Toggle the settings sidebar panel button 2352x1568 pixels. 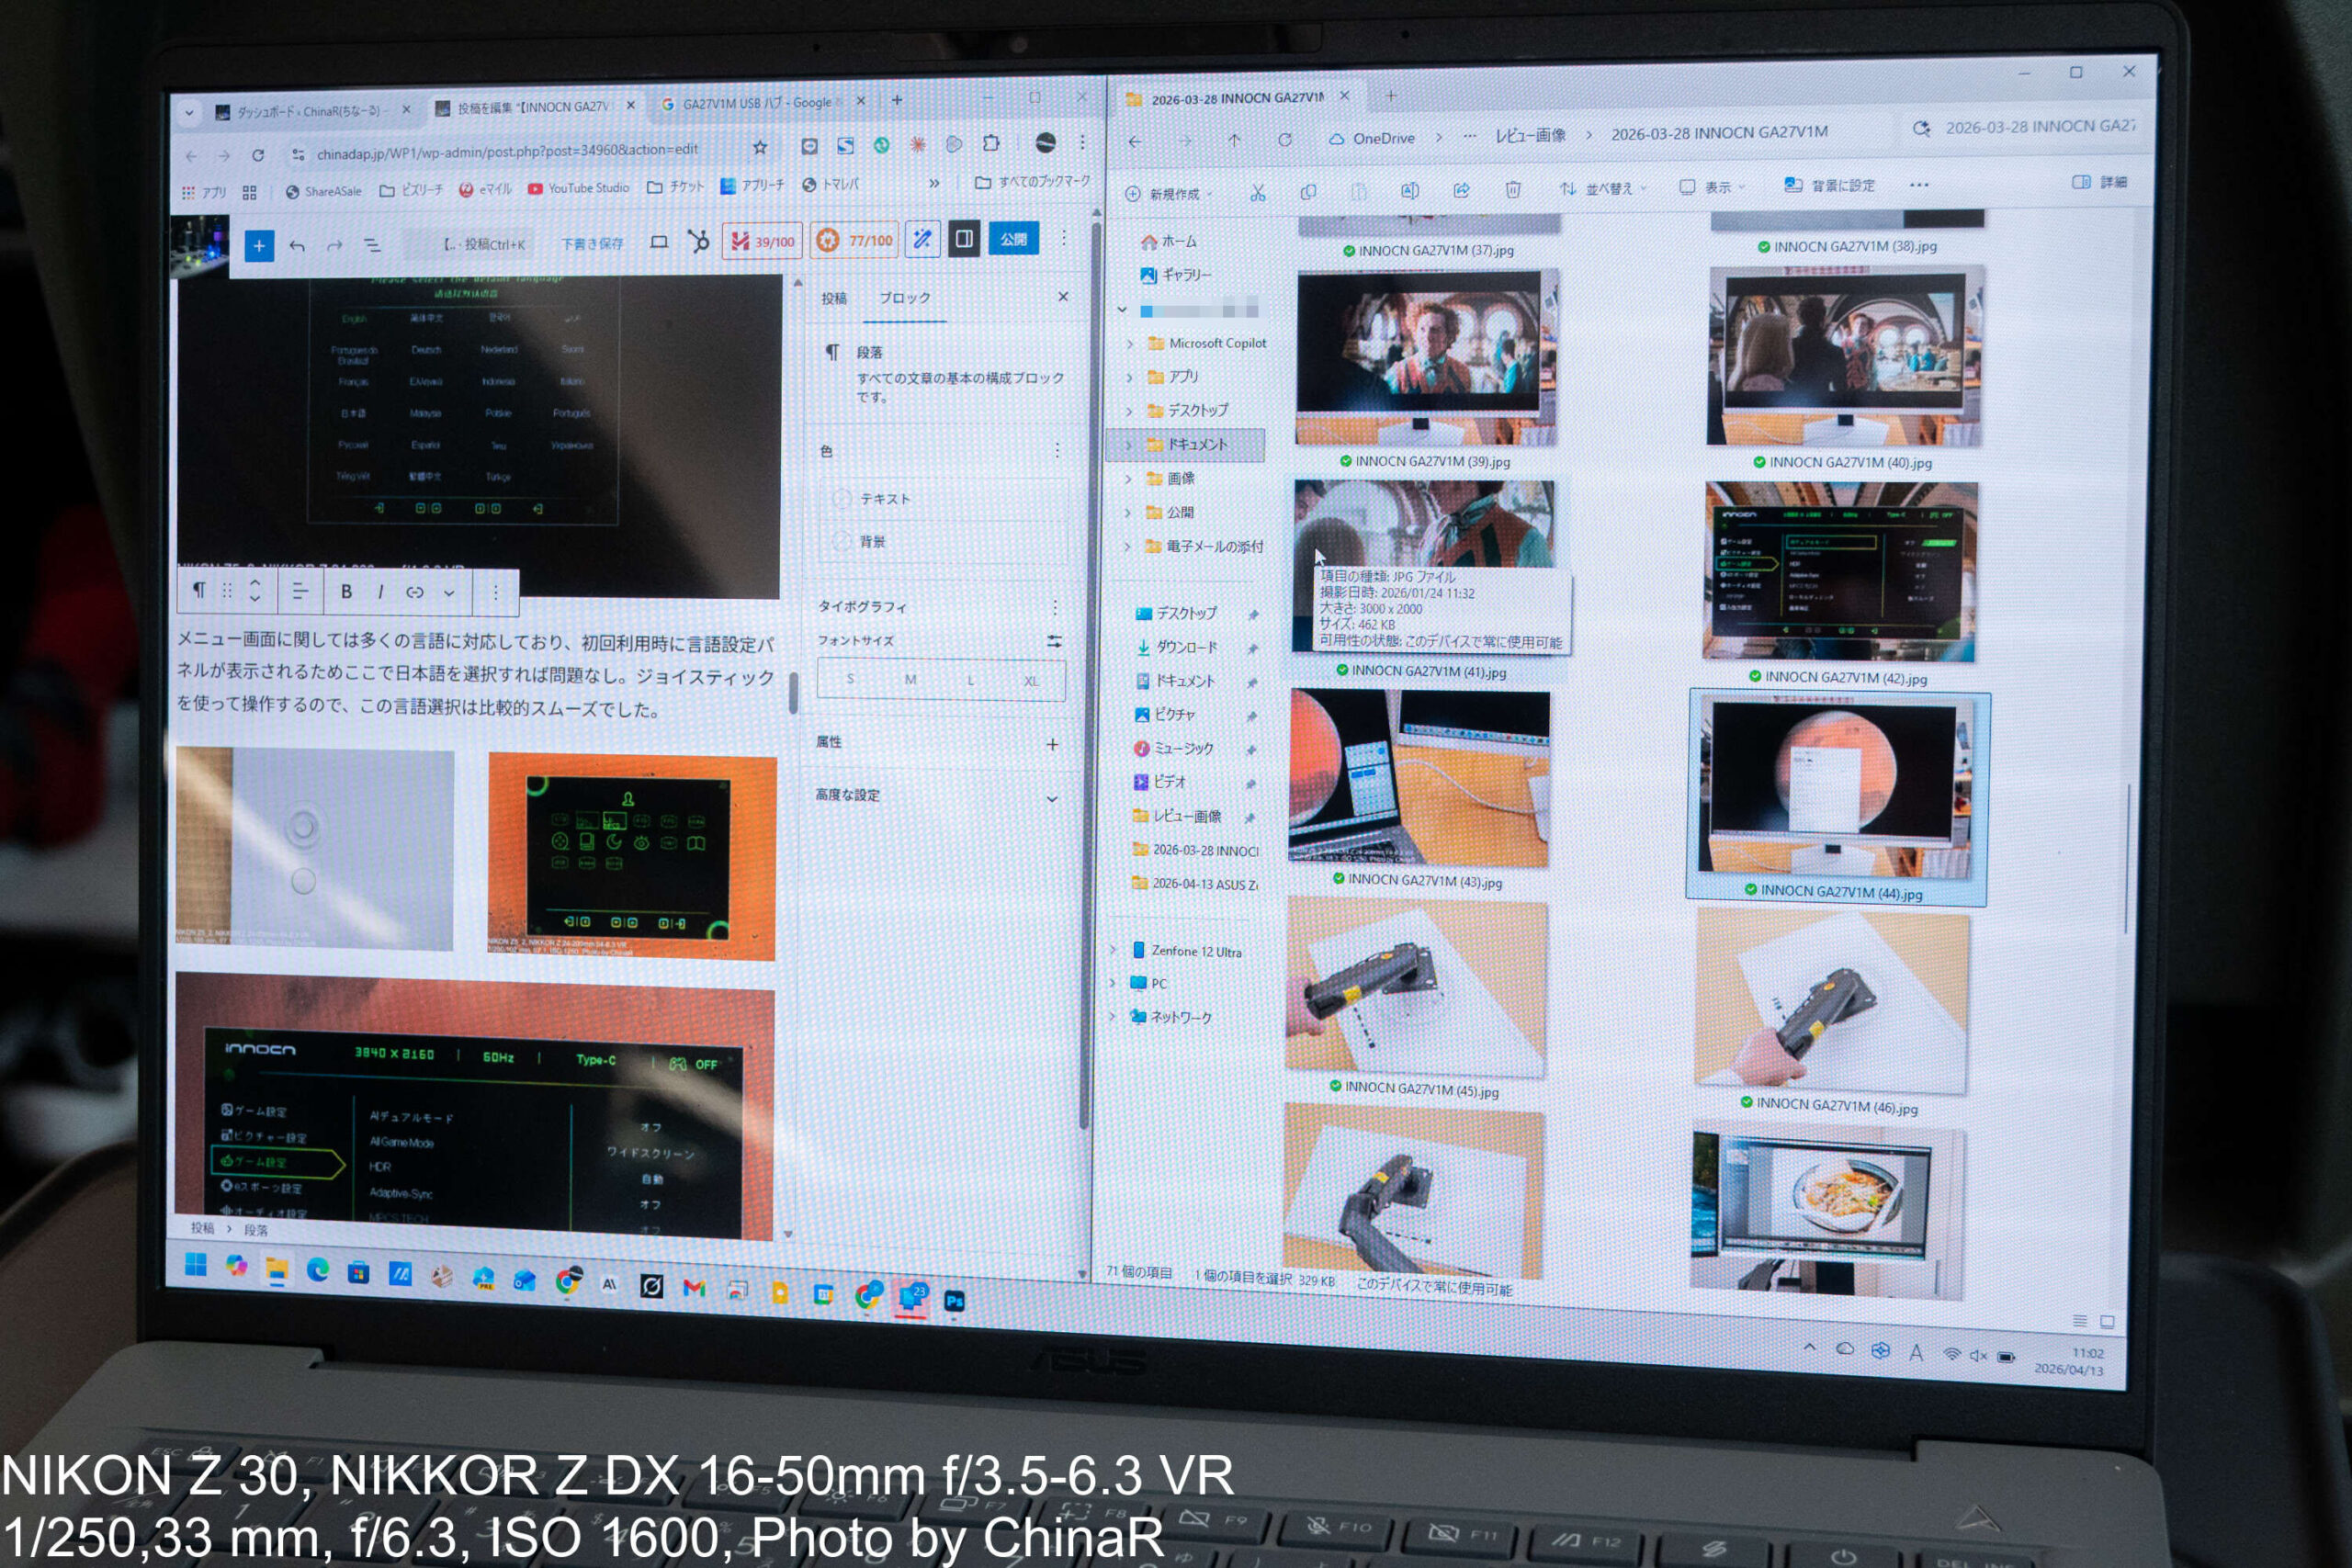coord(964,239)
